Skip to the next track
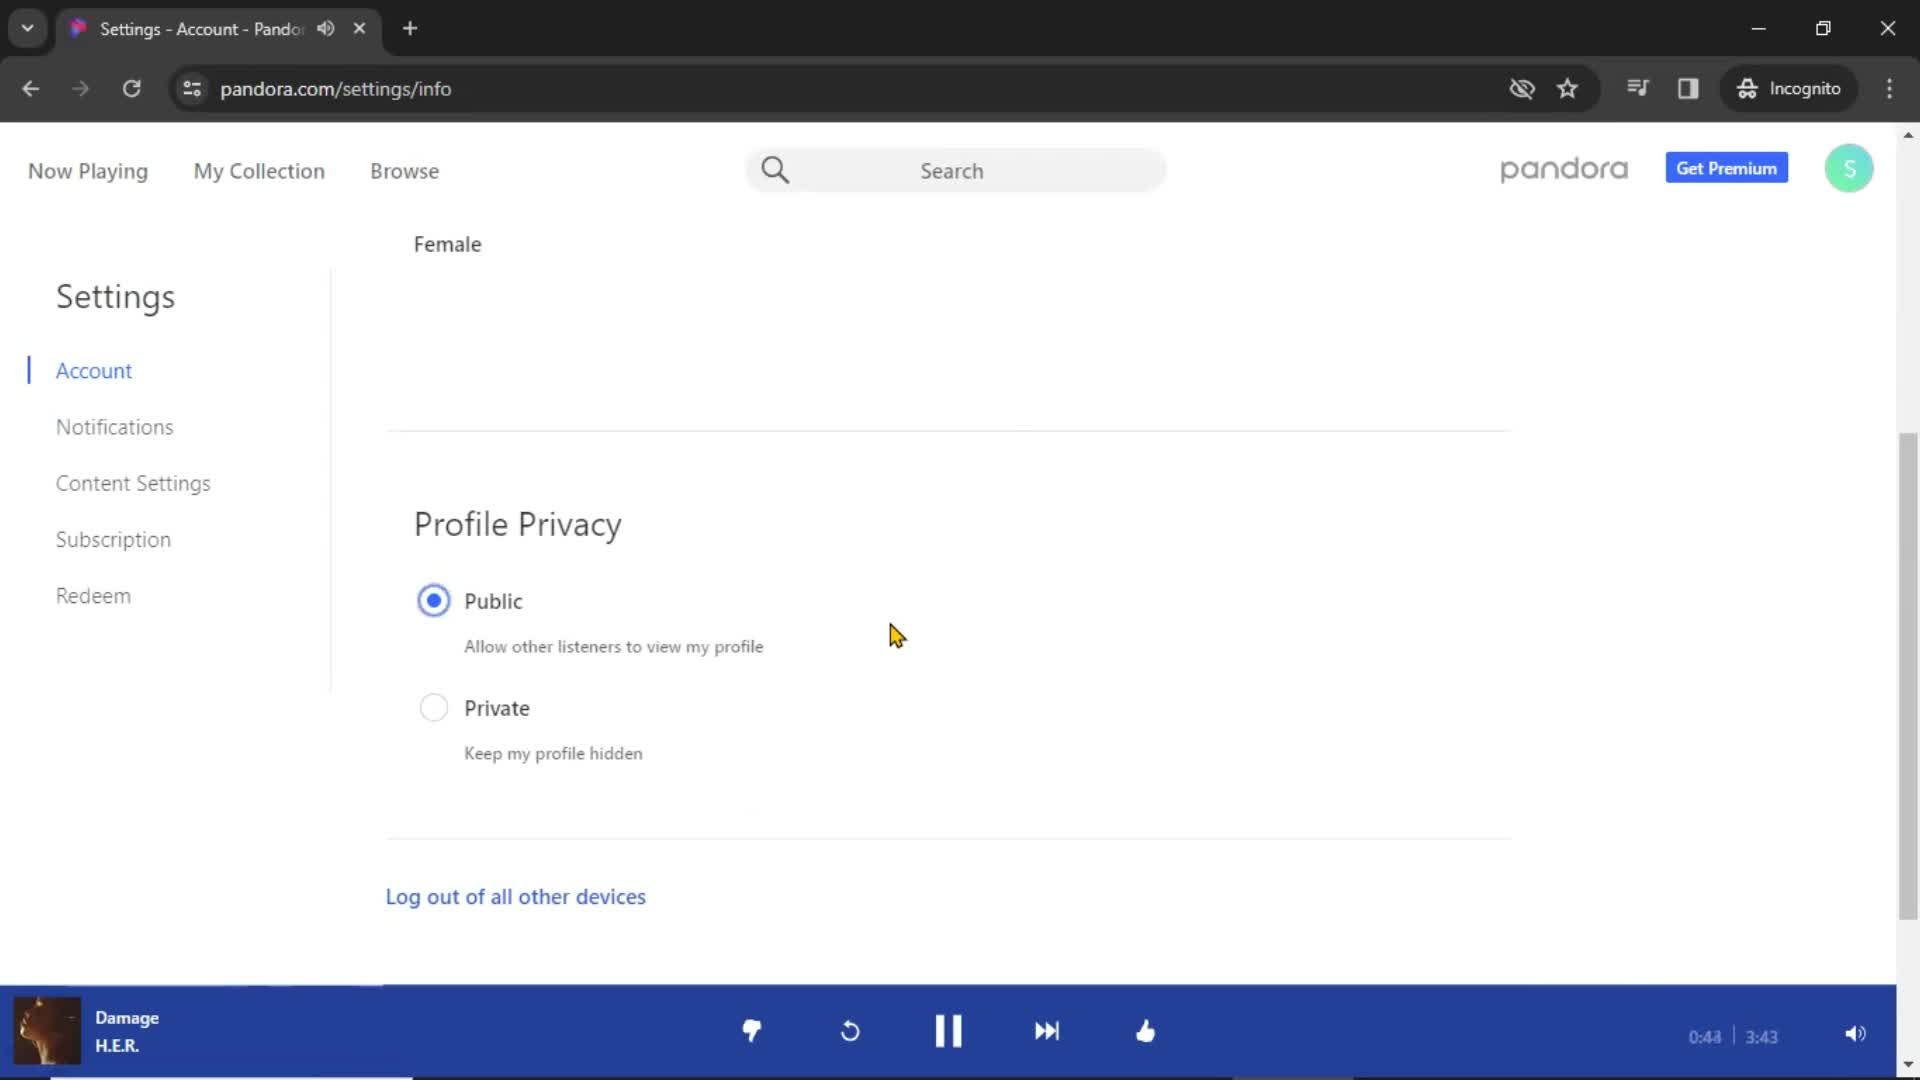Viewport: 1920px width, 1080px height. (1046, 1031)
